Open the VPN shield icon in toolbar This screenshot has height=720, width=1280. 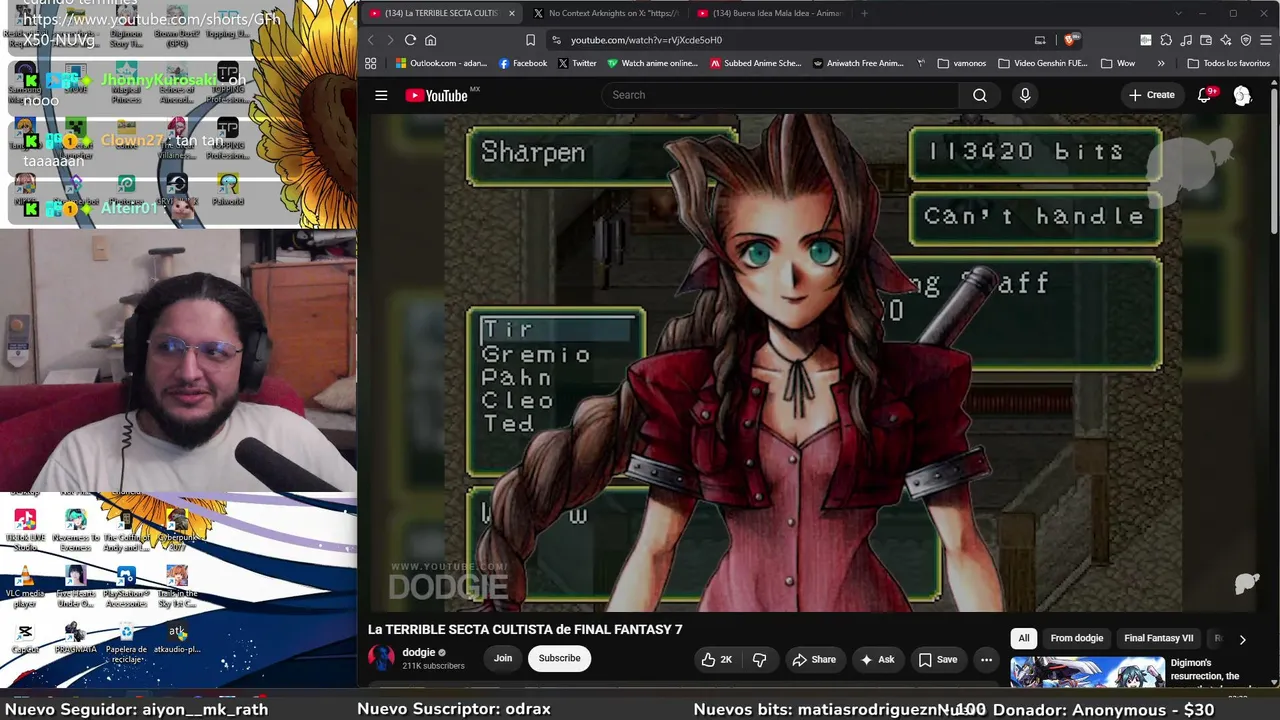1246,40
